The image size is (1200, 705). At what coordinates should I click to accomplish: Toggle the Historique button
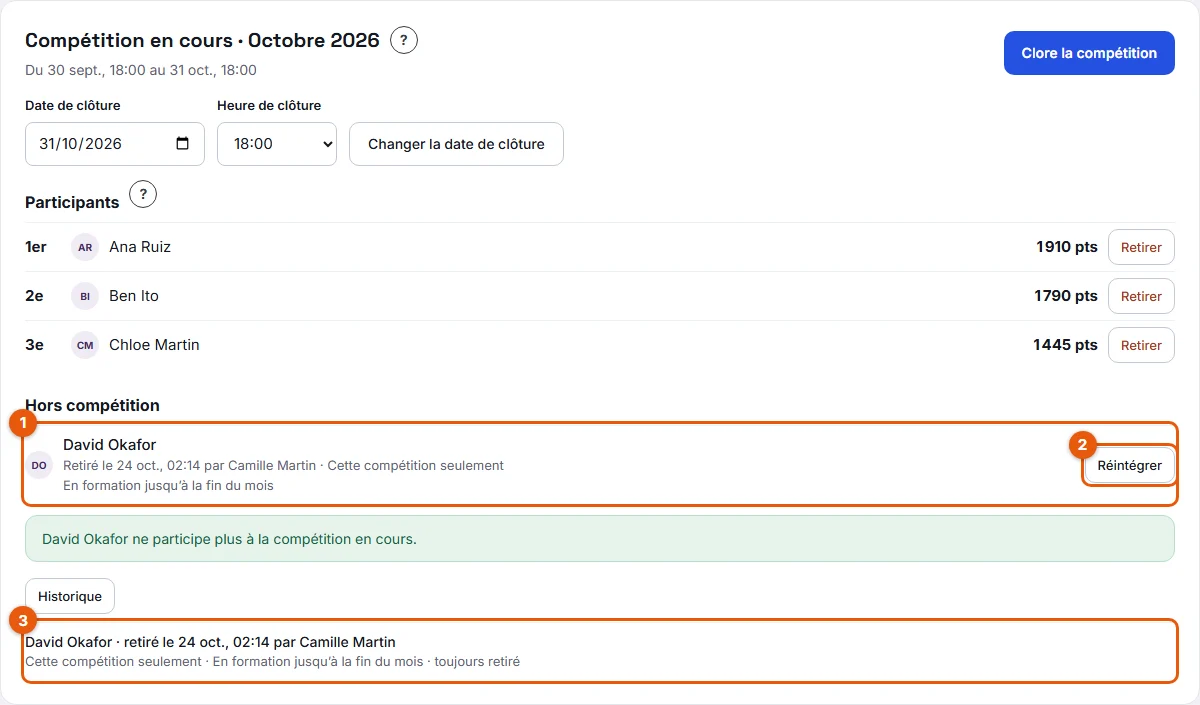70,596
